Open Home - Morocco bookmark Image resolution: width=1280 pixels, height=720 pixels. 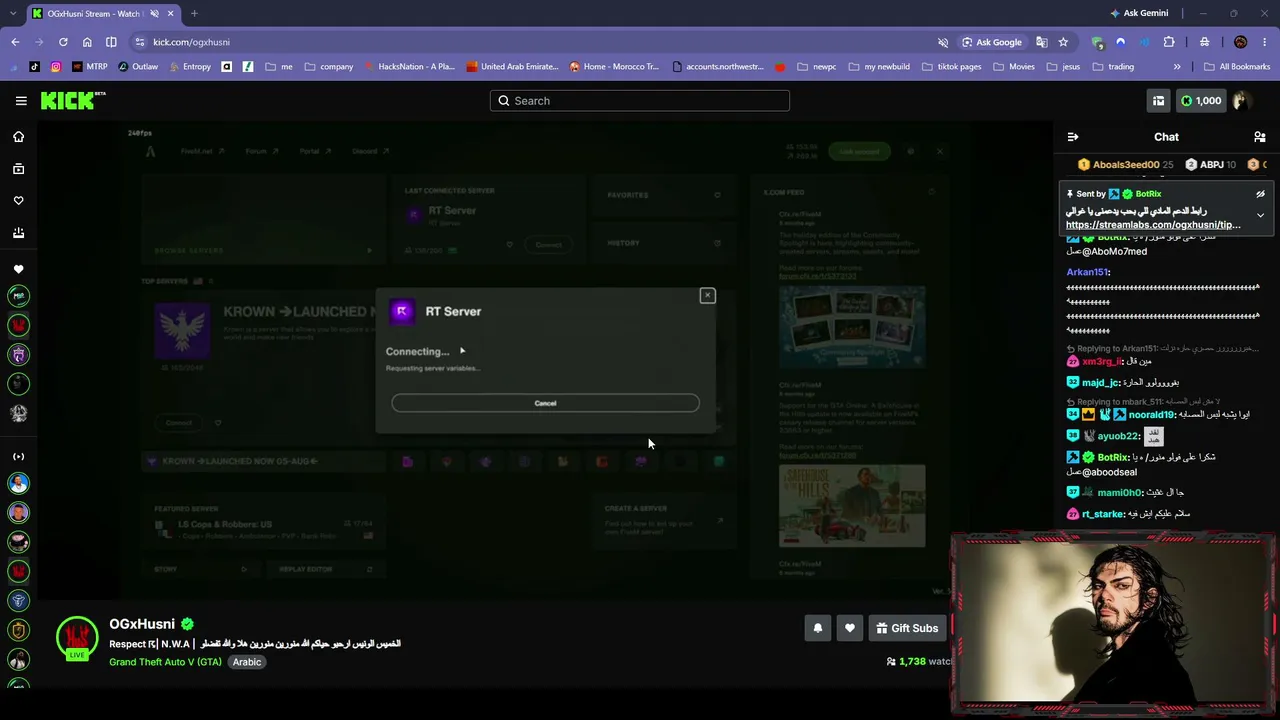click(x=614, y=67)
